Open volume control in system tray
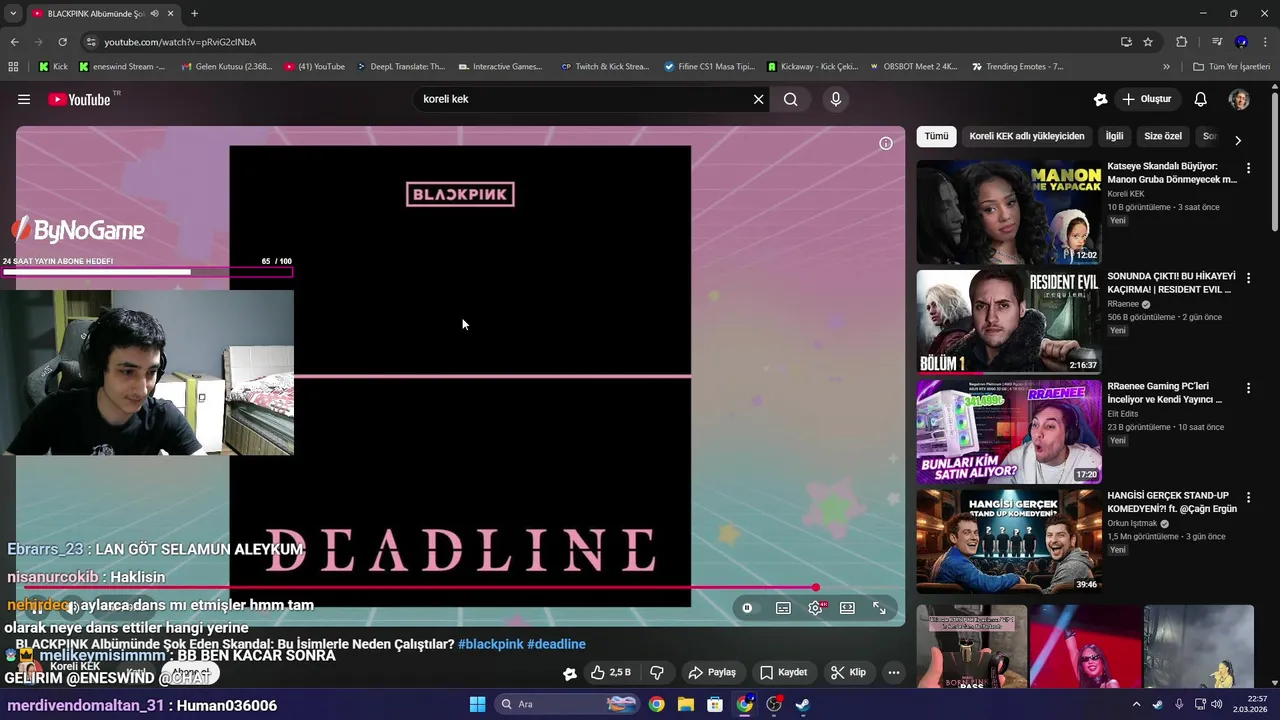 [1216, 704]
